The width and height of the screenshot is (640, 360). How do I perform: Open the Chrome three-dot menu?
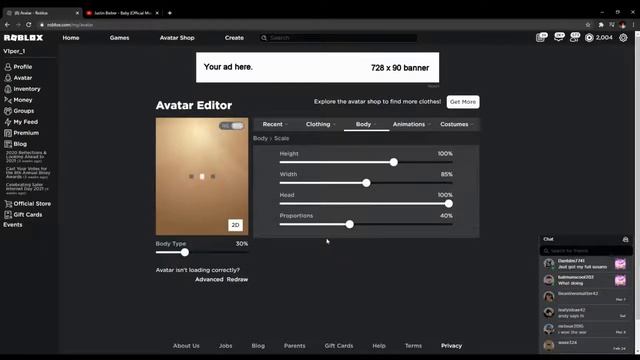click(x=633, y=24)
